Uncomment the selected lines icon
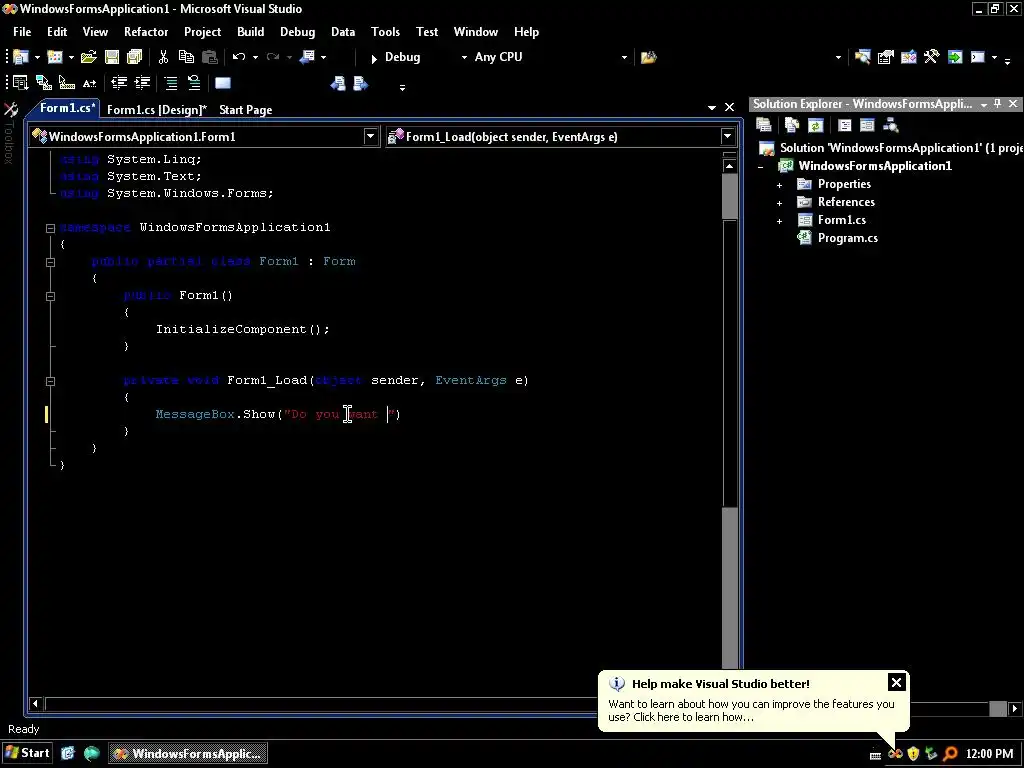This screenshot has height=768, width=1024. pos(194,83)
